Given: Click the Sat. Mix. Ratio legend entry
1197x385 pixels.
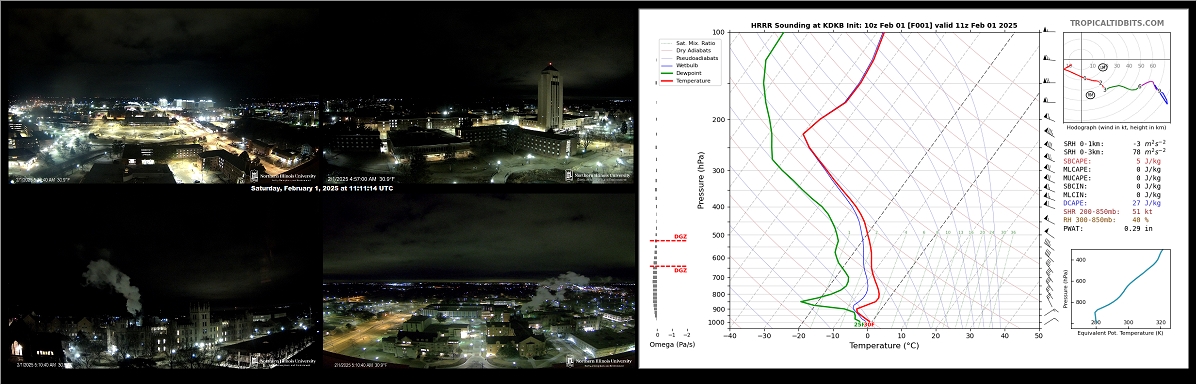Looking at the screenshot, I should point(686,44).
